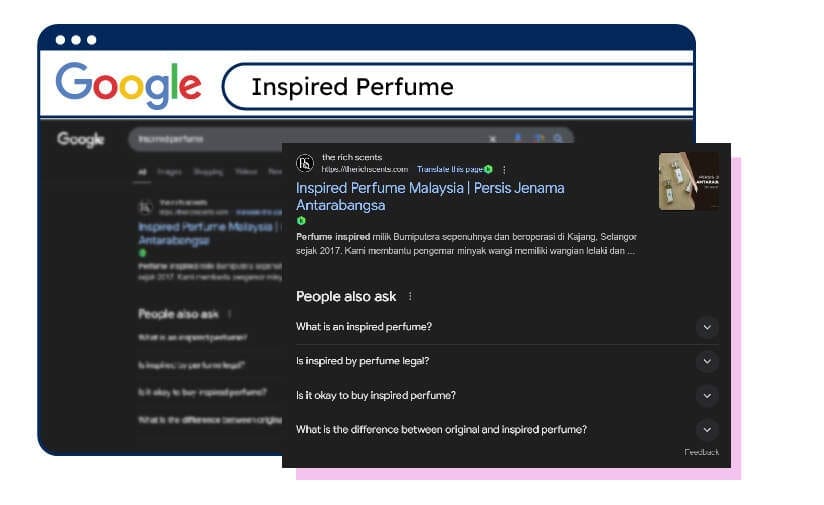Open Google Lens image search icon

(539, 138)
